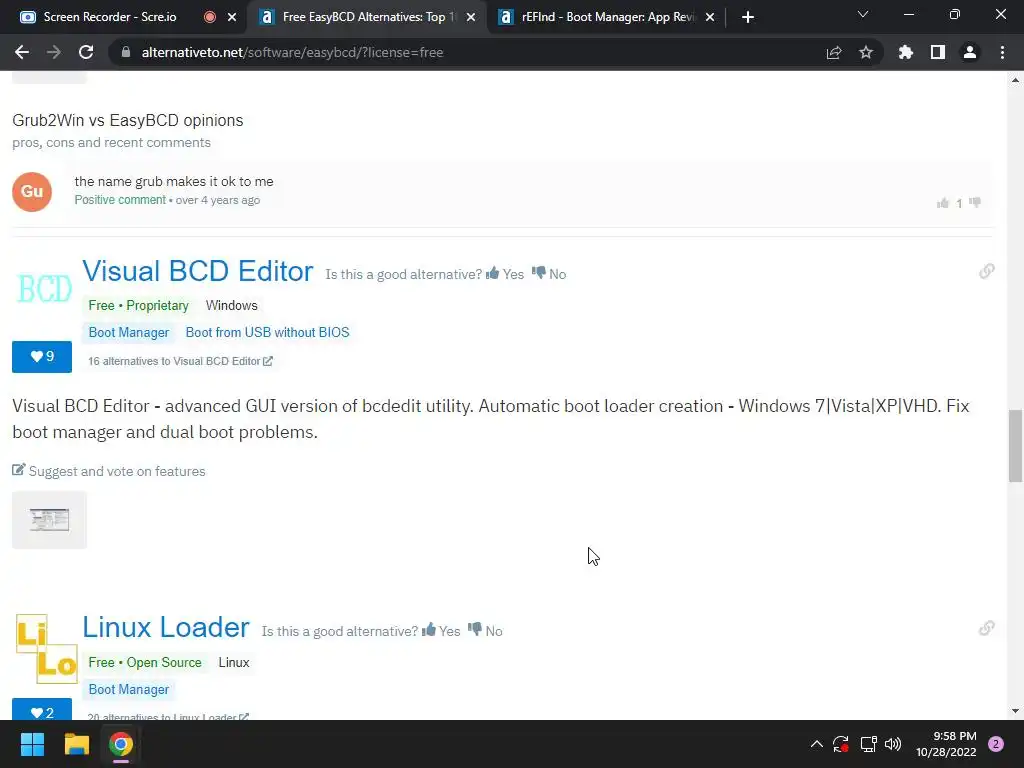Viewport: 1024px width, 768px height.
Task: Vote Yes for Linux Loader alternative
Action: [x=441, y=631]
